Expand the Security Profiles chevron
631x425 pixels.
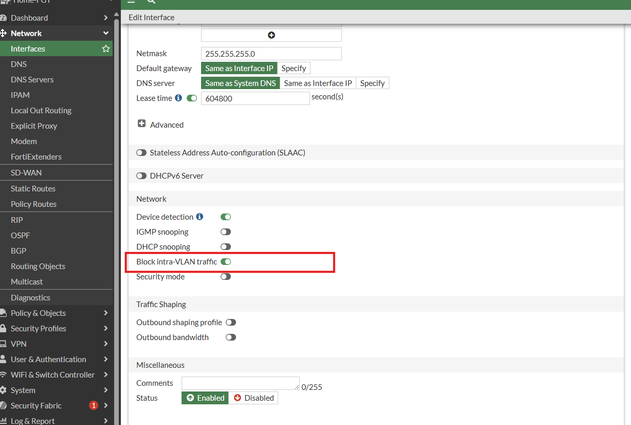105,328
